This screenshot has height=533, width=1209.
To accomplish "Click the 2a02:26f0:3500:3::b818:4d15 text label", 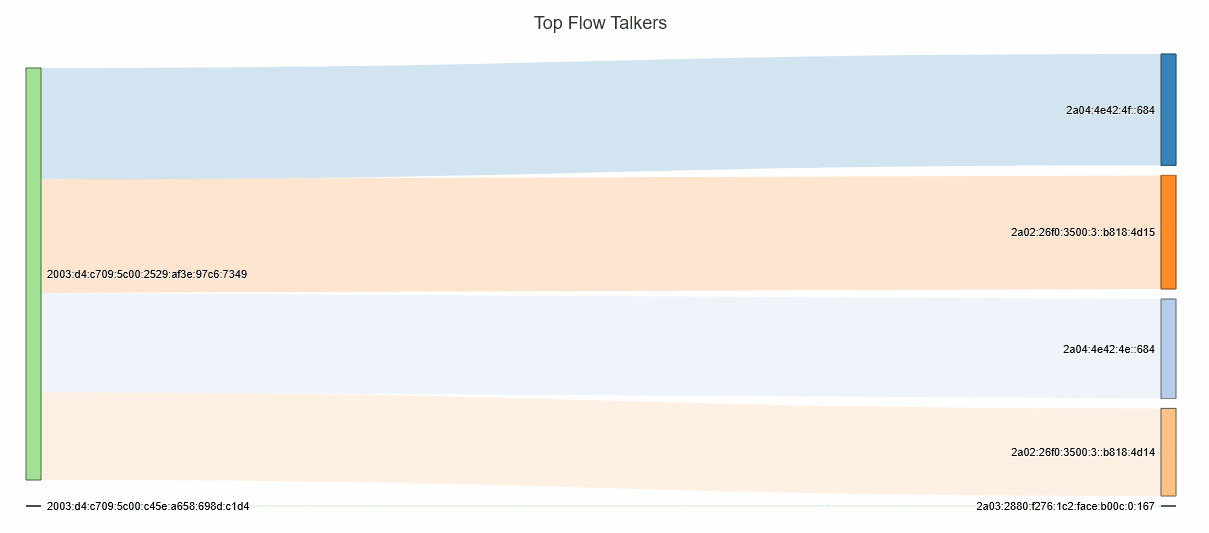I will coord(1083,232).
